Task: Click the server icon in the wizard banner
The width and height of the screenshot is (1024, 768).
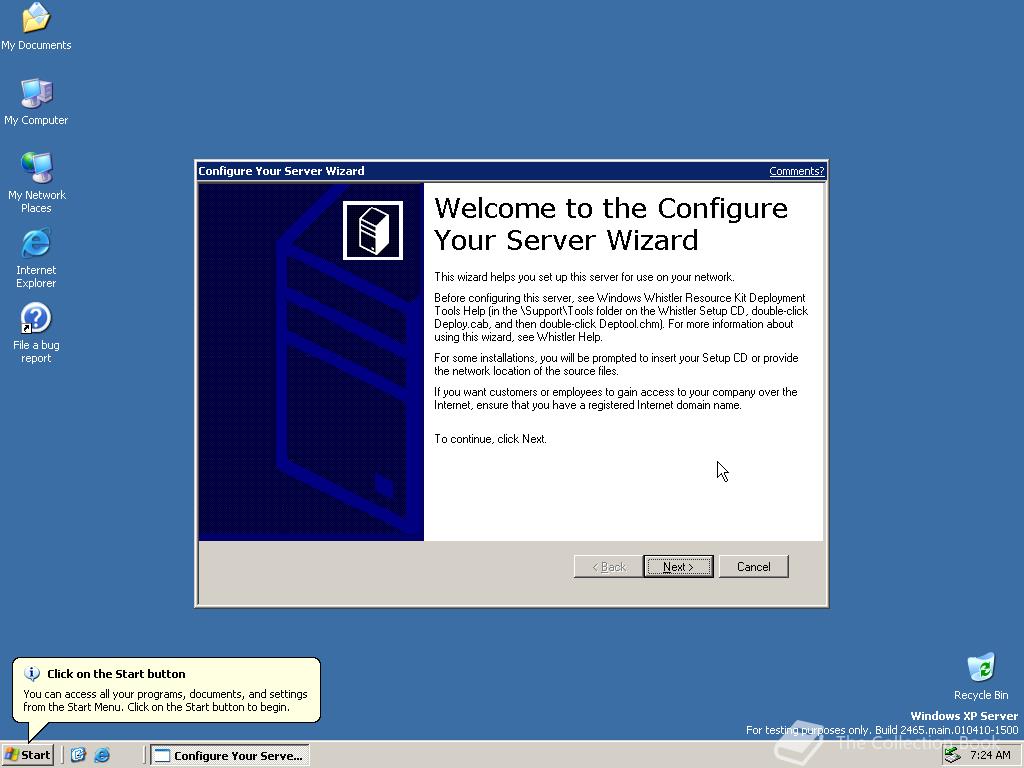Action: 373,230
